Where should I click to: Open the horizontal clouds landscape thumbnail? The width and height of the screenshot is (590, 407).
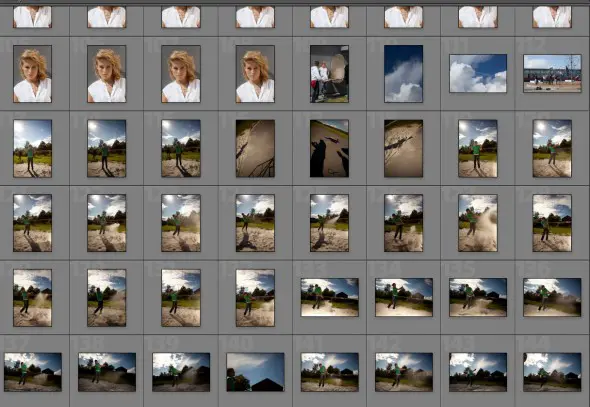[x=478, y=73]
